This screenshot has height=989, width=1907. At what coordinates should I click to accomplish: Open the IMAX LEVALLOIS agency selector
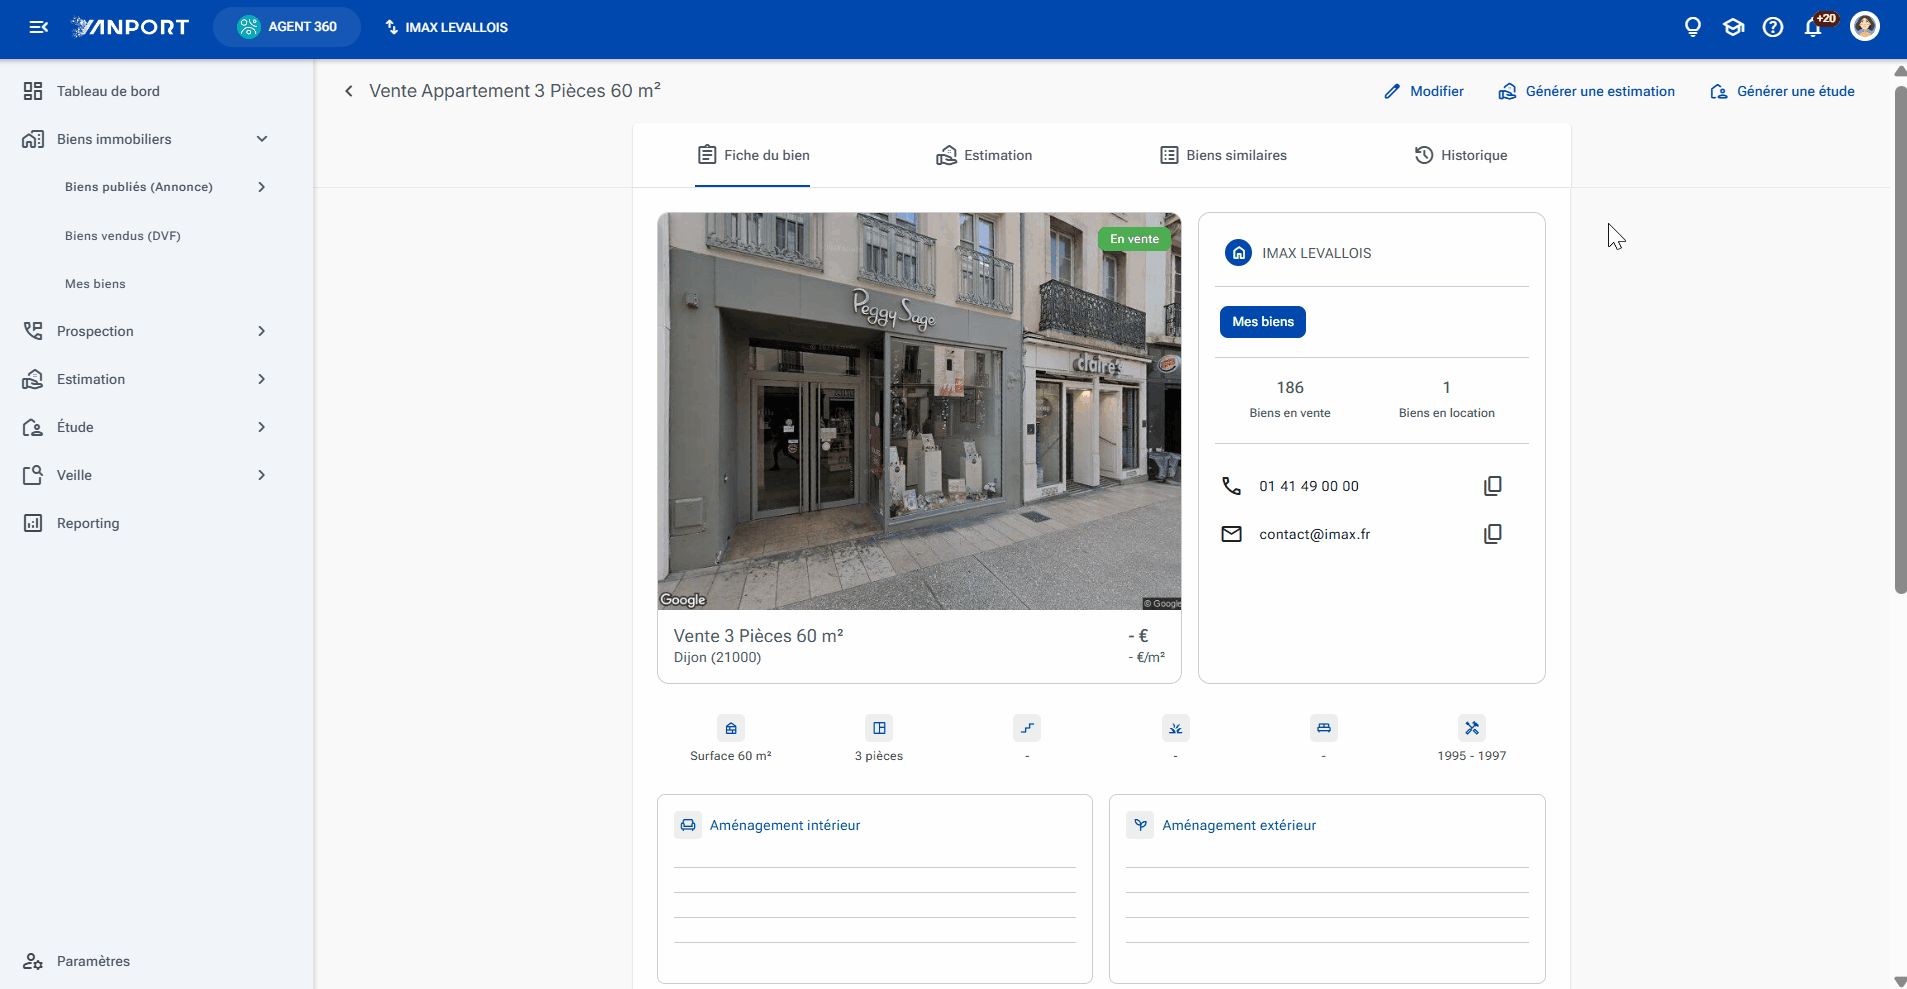(447, 27)
